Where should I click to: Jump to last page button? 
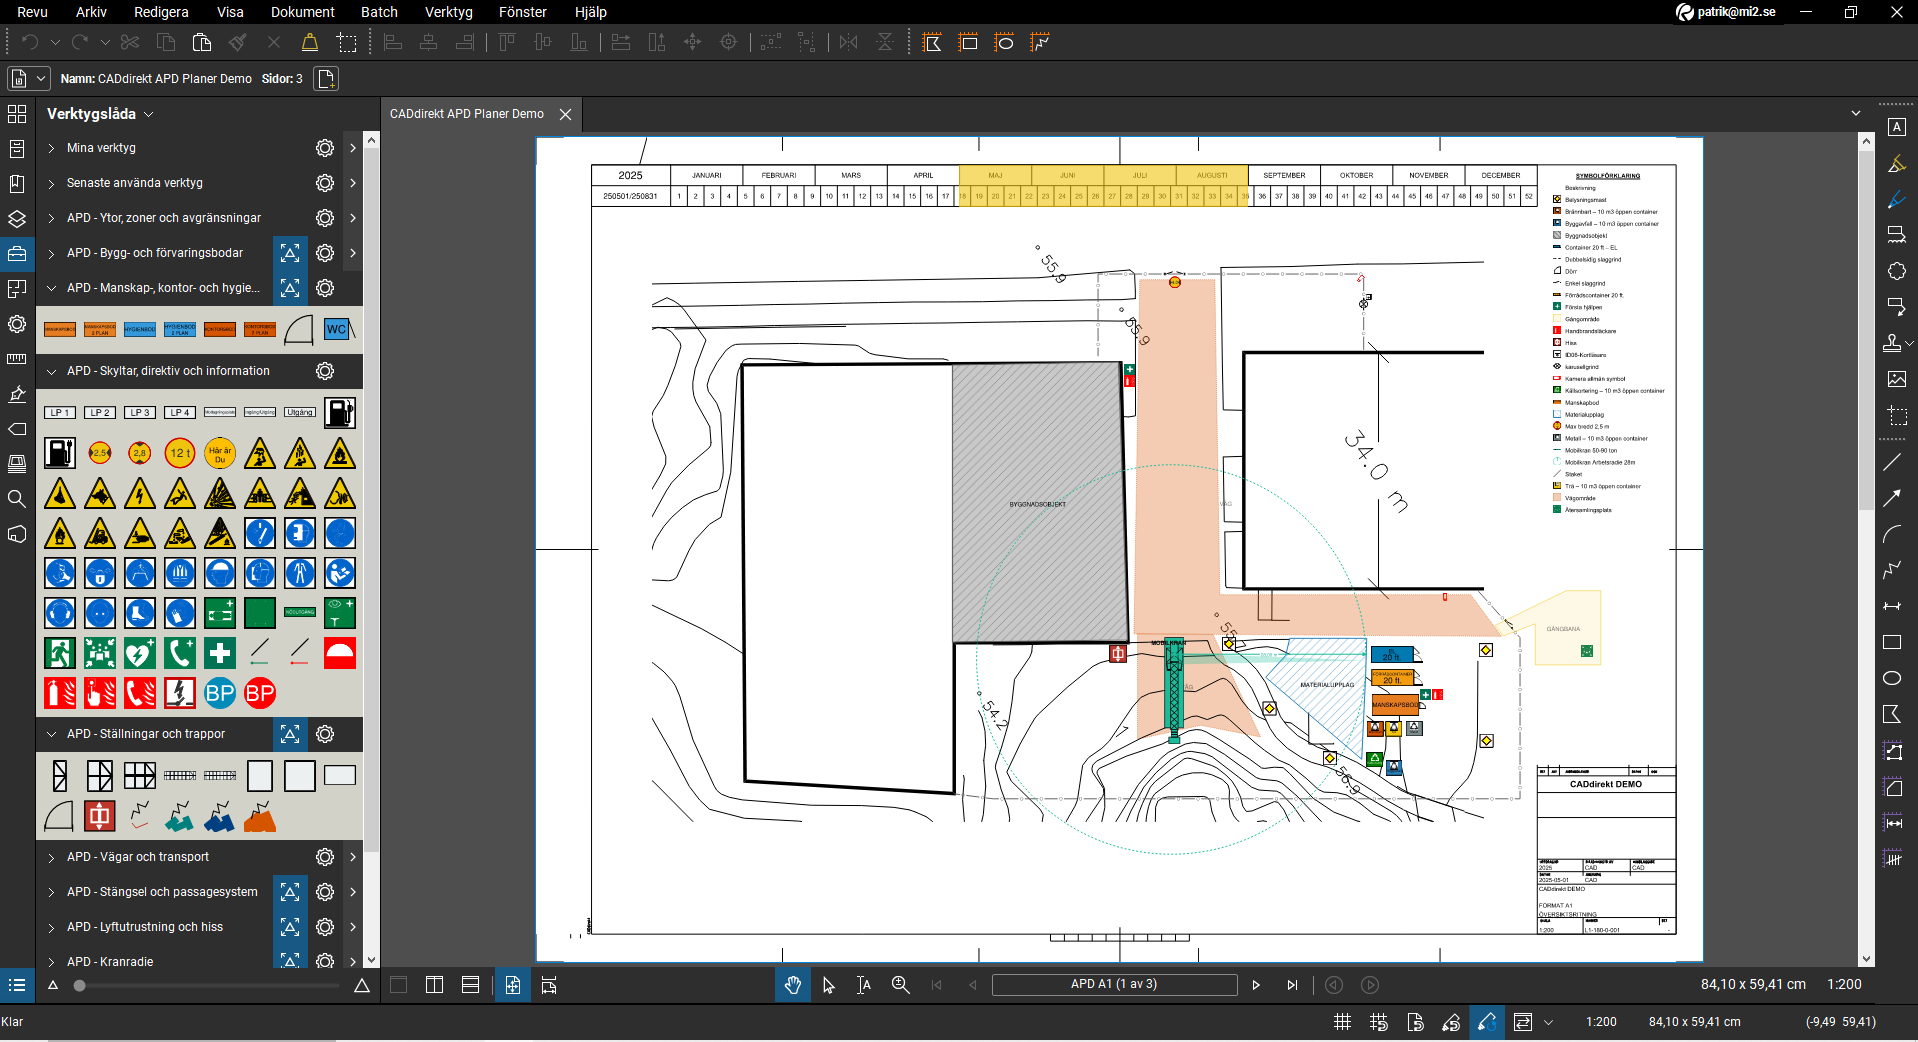[x=1292, y=985]
